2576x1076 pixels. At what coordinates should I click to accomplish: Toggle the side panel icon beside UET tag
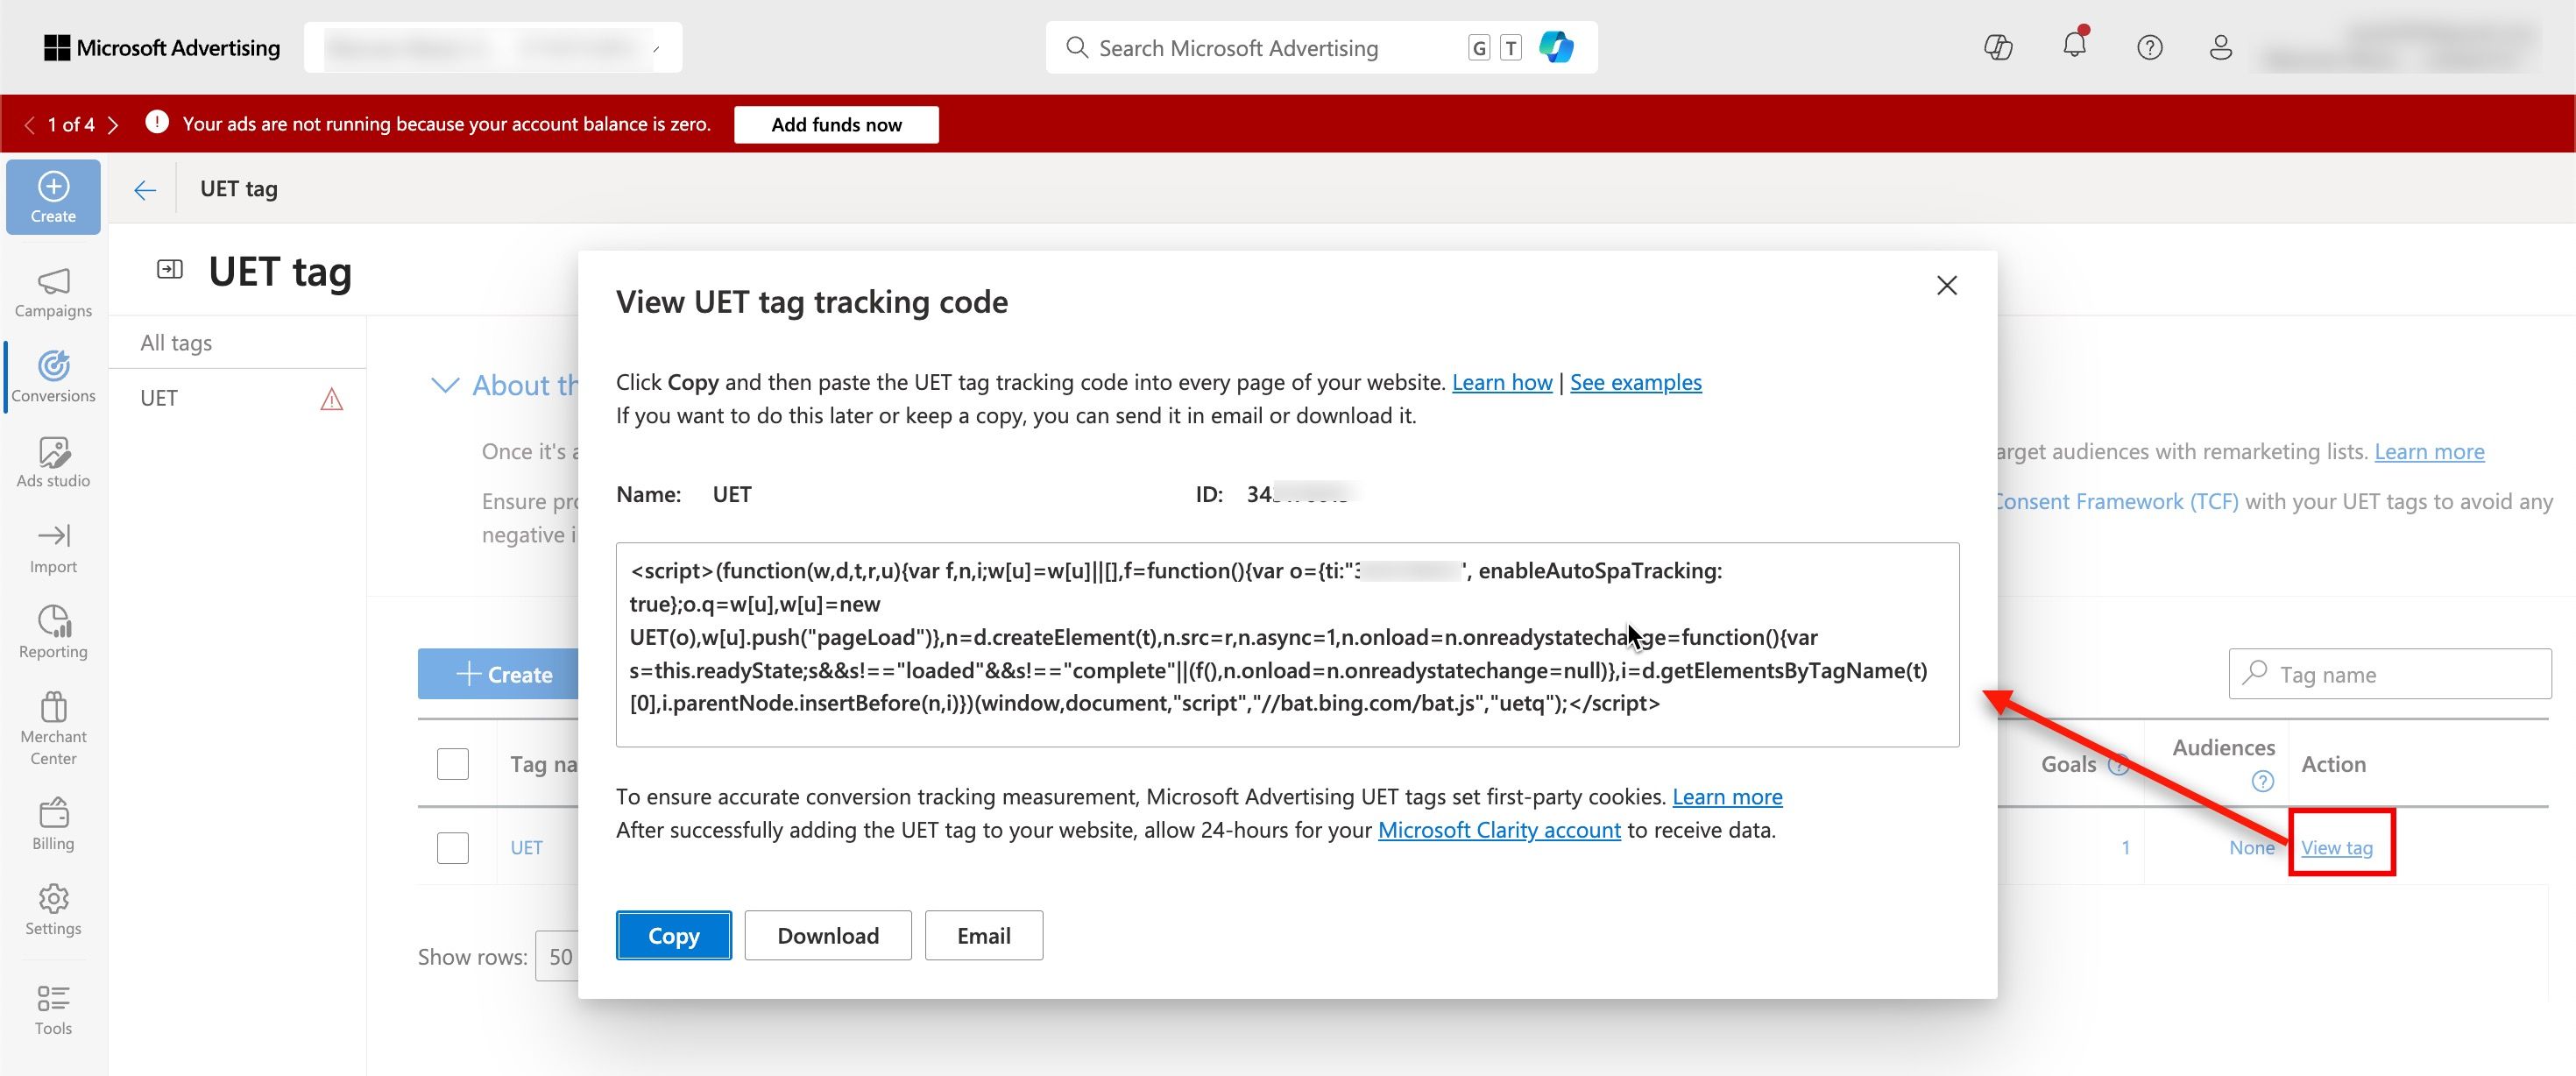click(170, 269)
